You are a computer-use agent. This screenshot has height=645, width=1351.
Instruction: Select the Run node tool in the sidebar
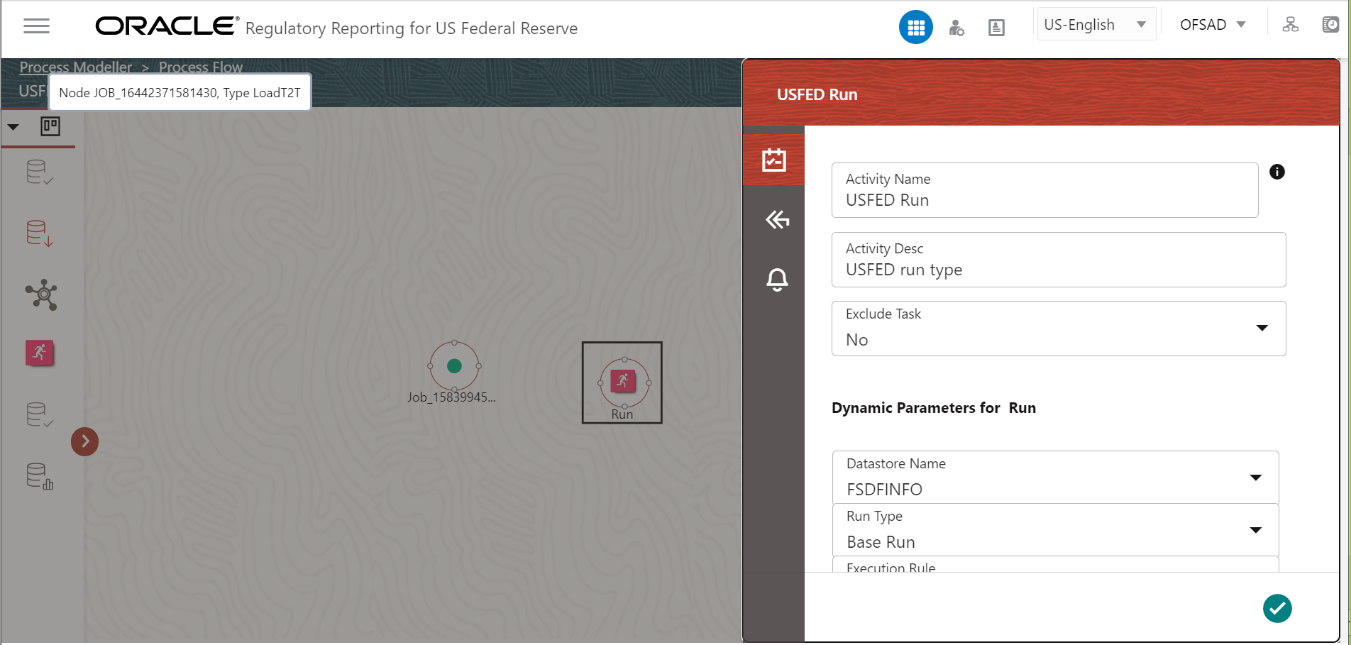(x=39, y=353)
